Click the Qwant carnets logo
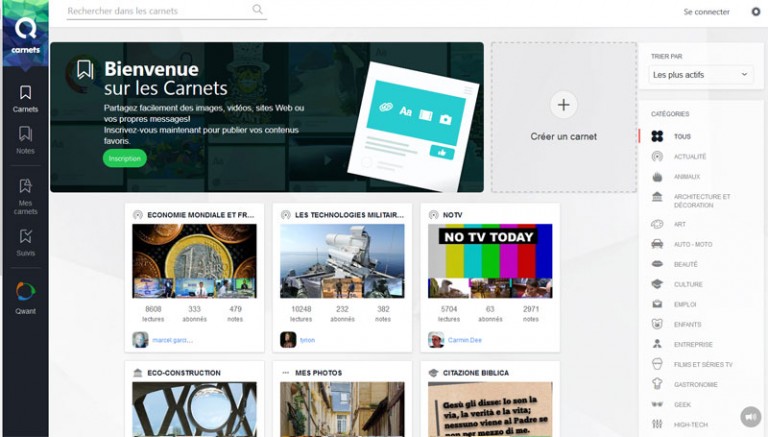This screenshot has width=768, height=437. tap(25, 33)
